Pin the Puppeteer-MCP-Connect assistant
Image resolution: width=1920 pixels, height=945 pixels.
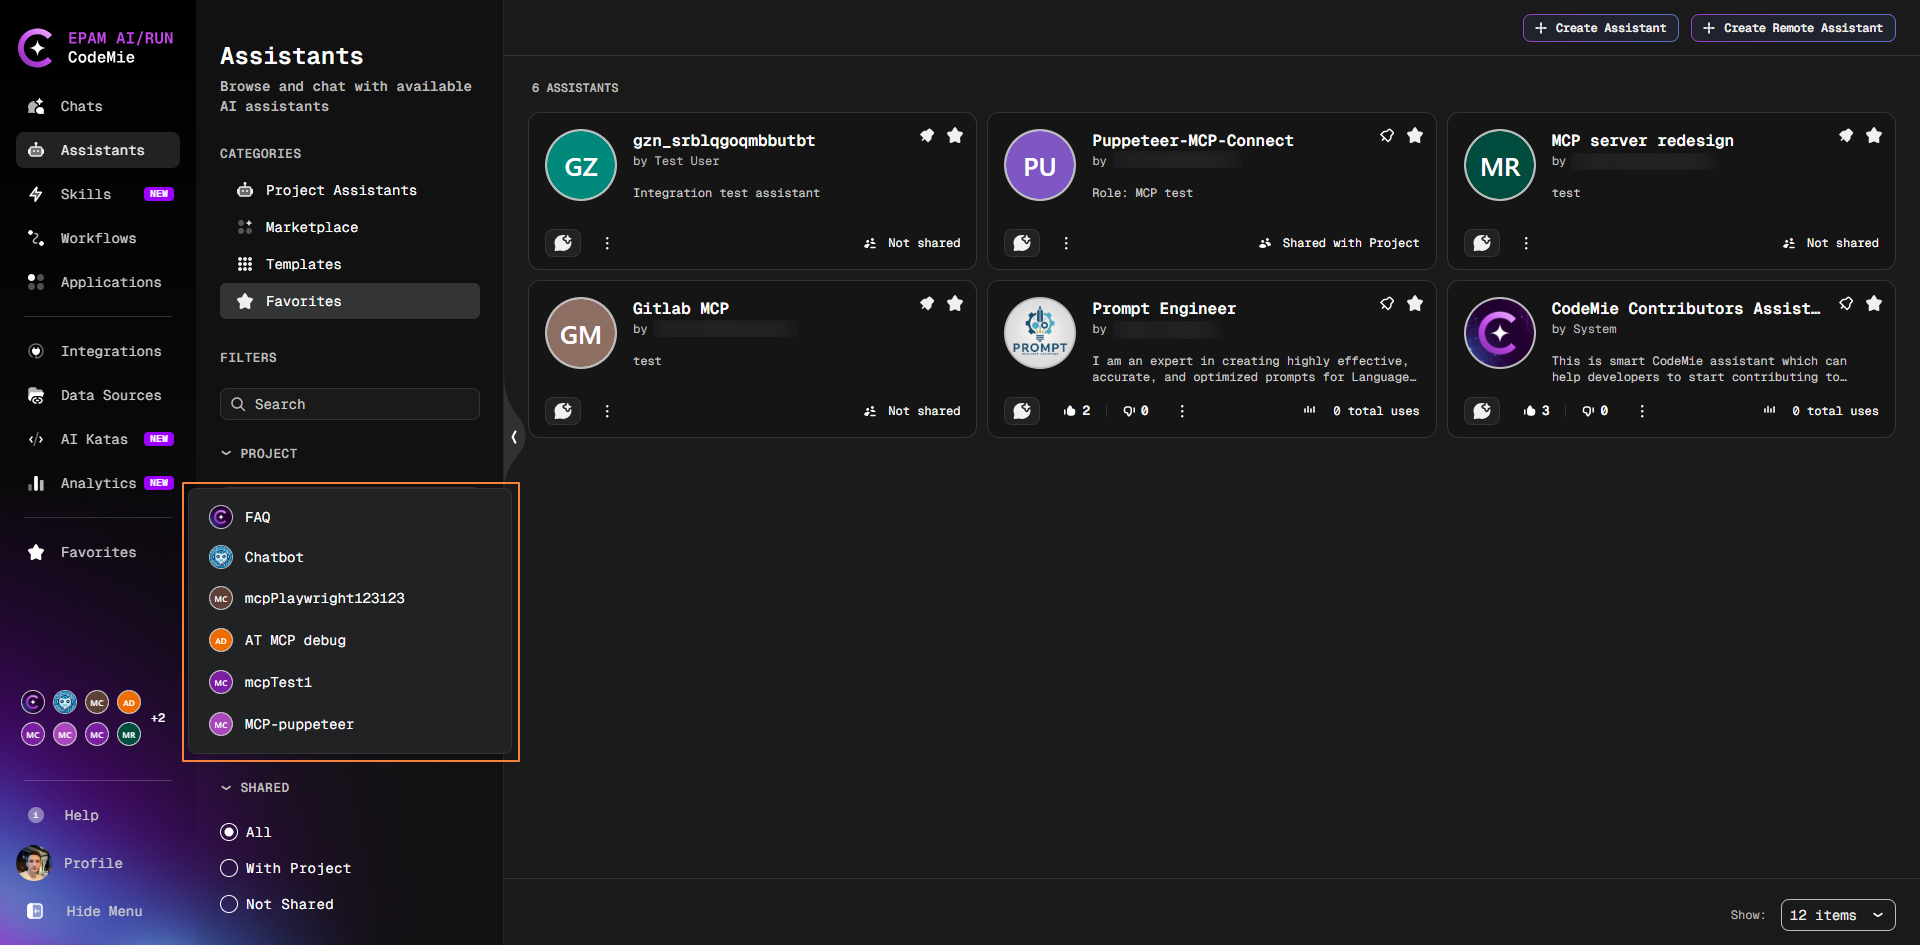(x=1387, y=135)
